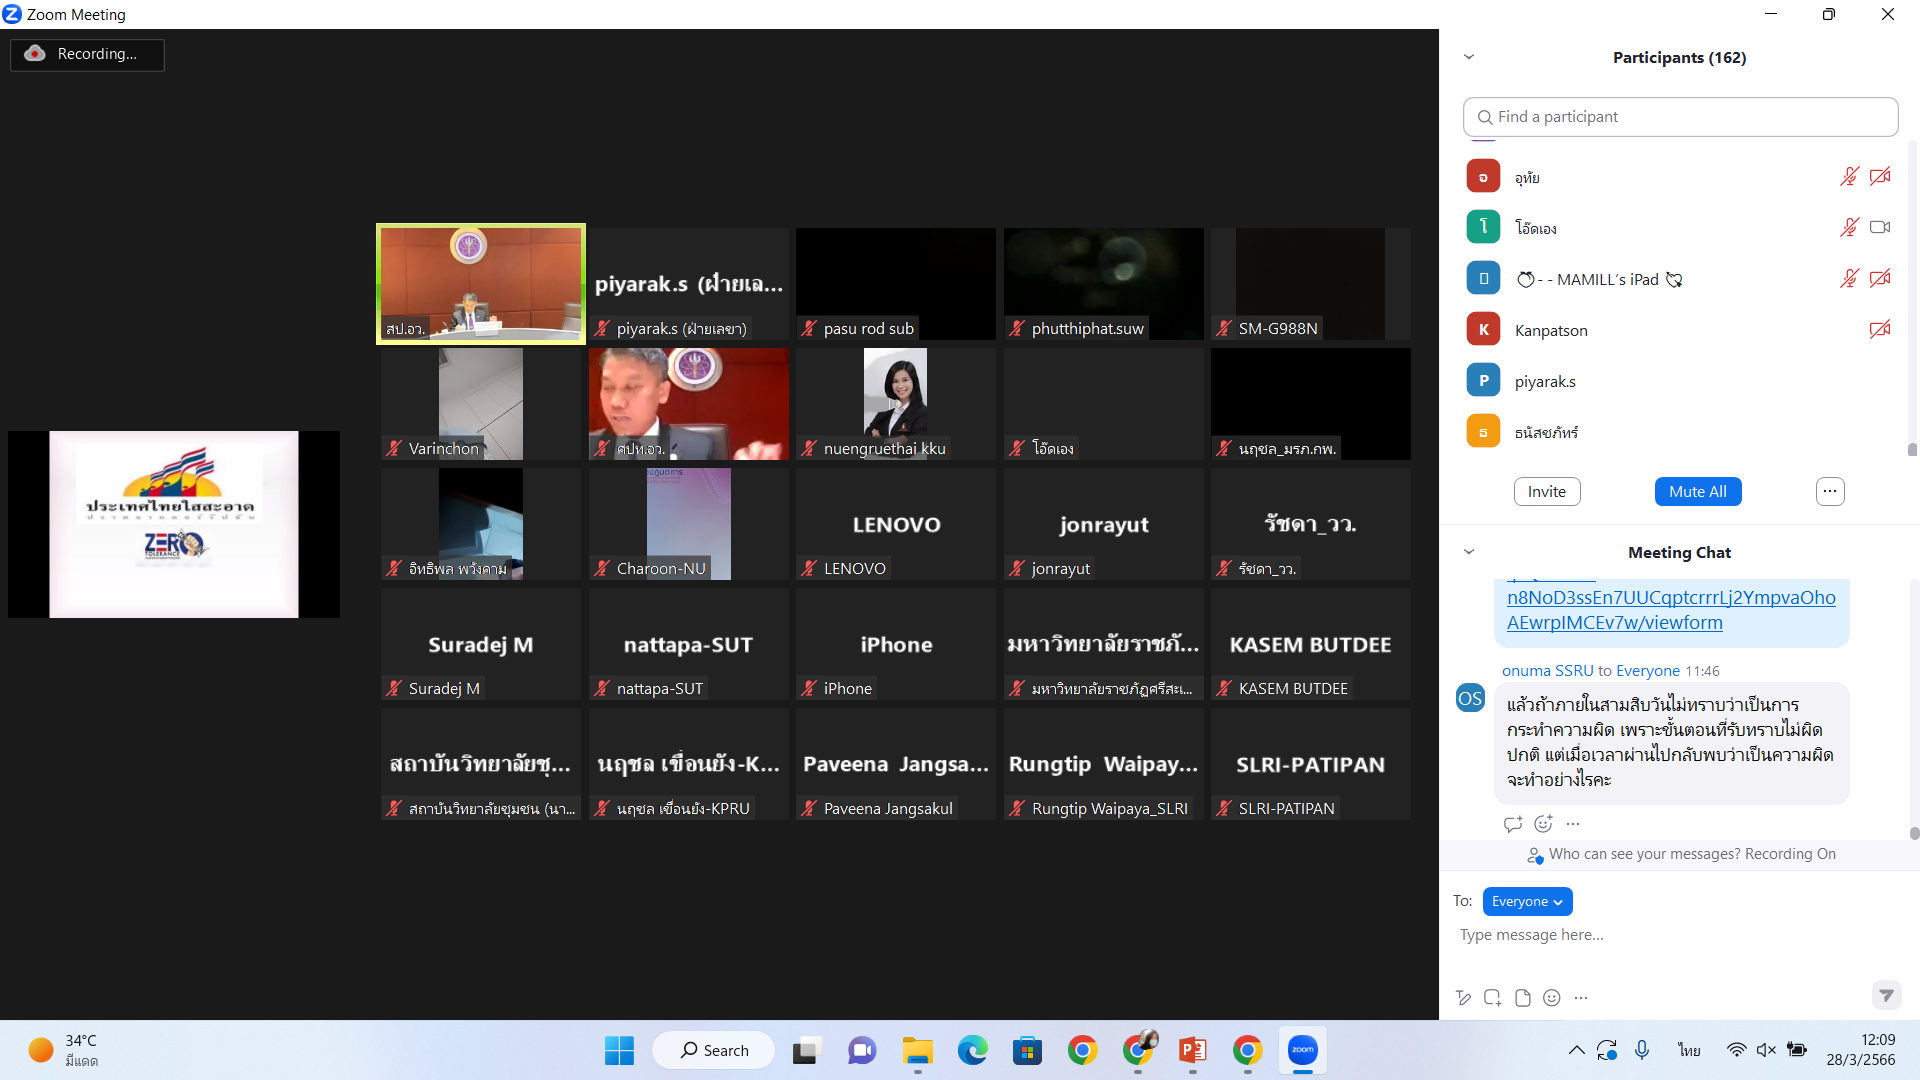Open the chat app icon in taskbar
The image size is (1920, 1080).
click(862, 1051)
